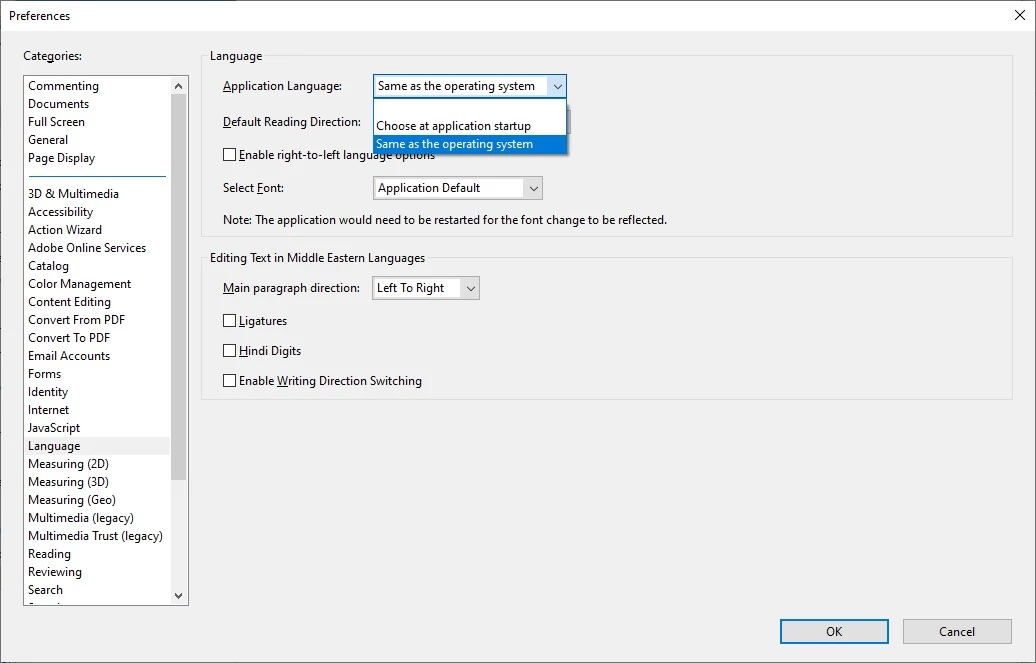Toggle the Hindi Digits checkbox
The image size is (1036, 663).
(229, 350)
